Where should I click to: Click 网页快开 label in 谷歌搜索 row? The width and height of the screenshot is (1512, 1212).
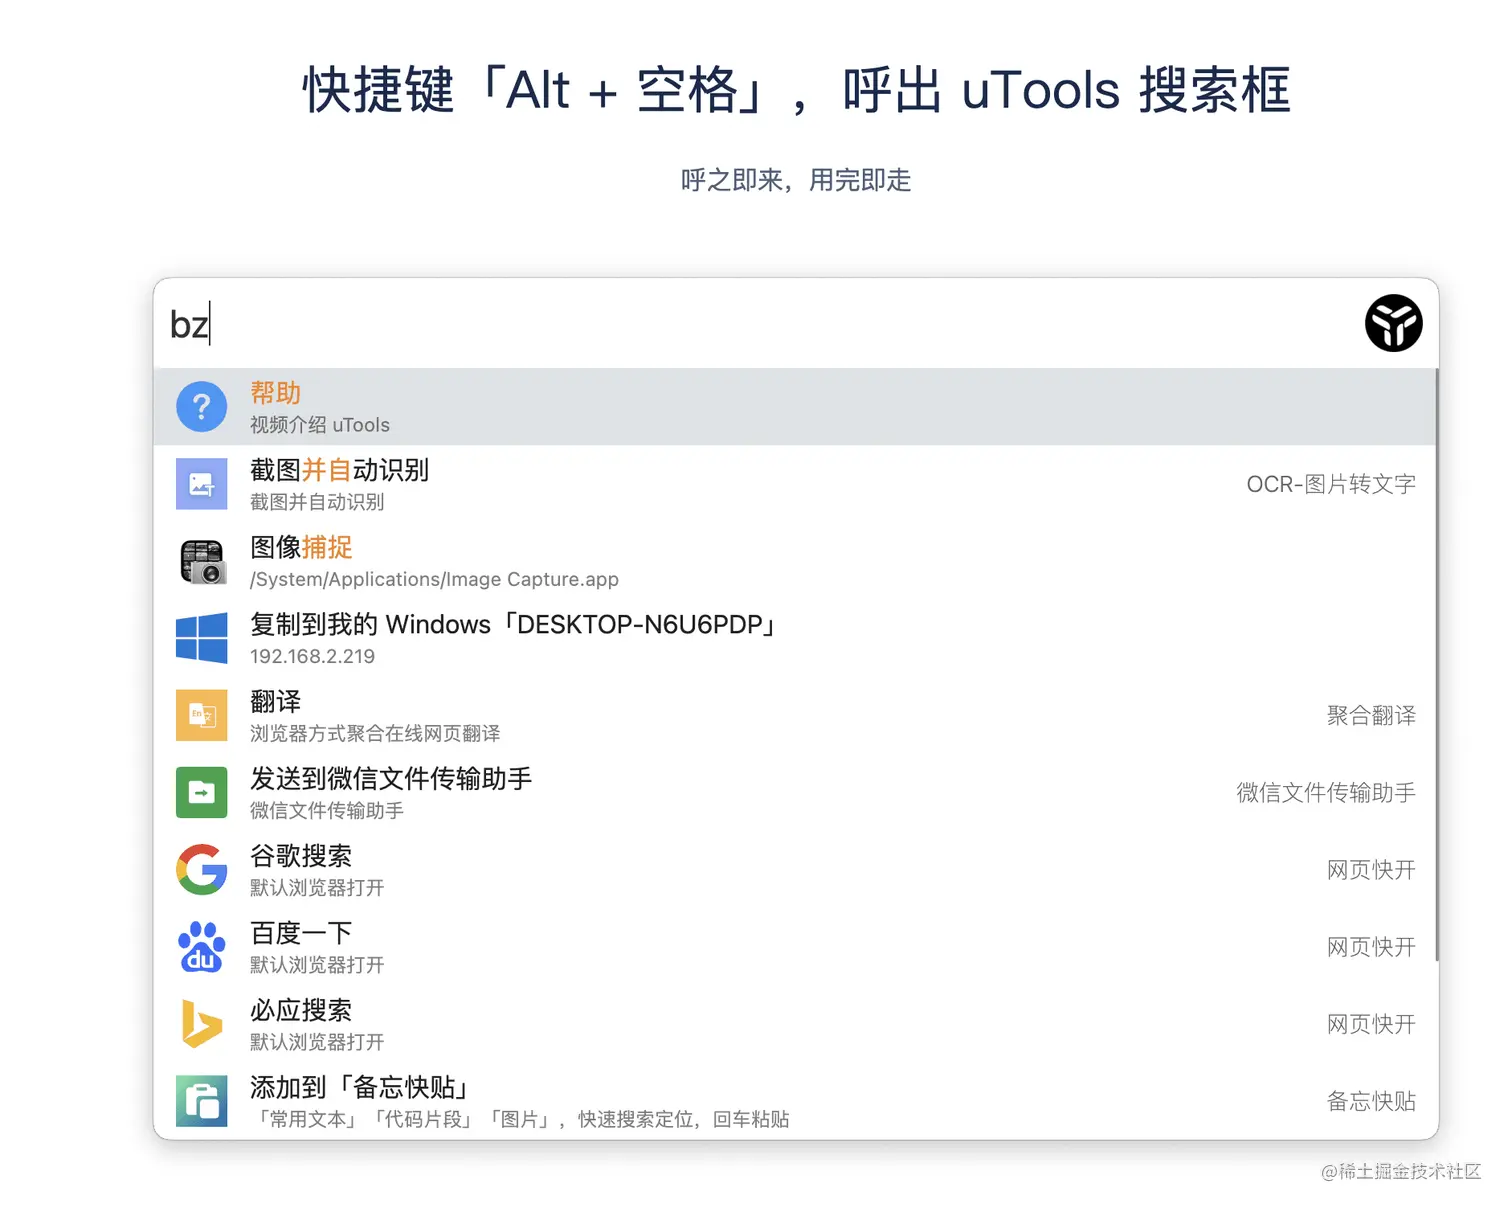(1371, 869)
